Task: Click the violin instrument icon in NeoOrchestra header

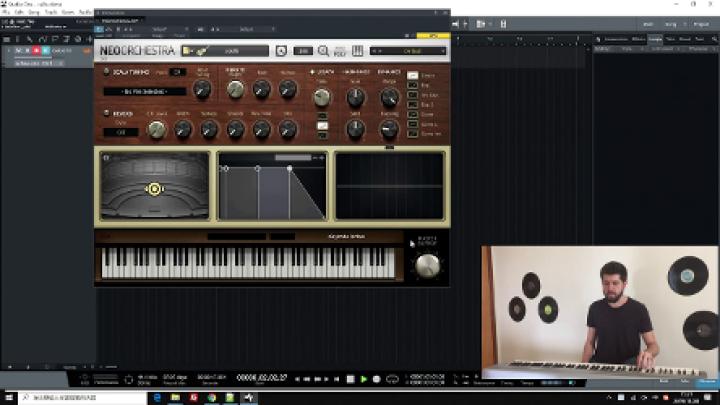Action: coord(202,51)
